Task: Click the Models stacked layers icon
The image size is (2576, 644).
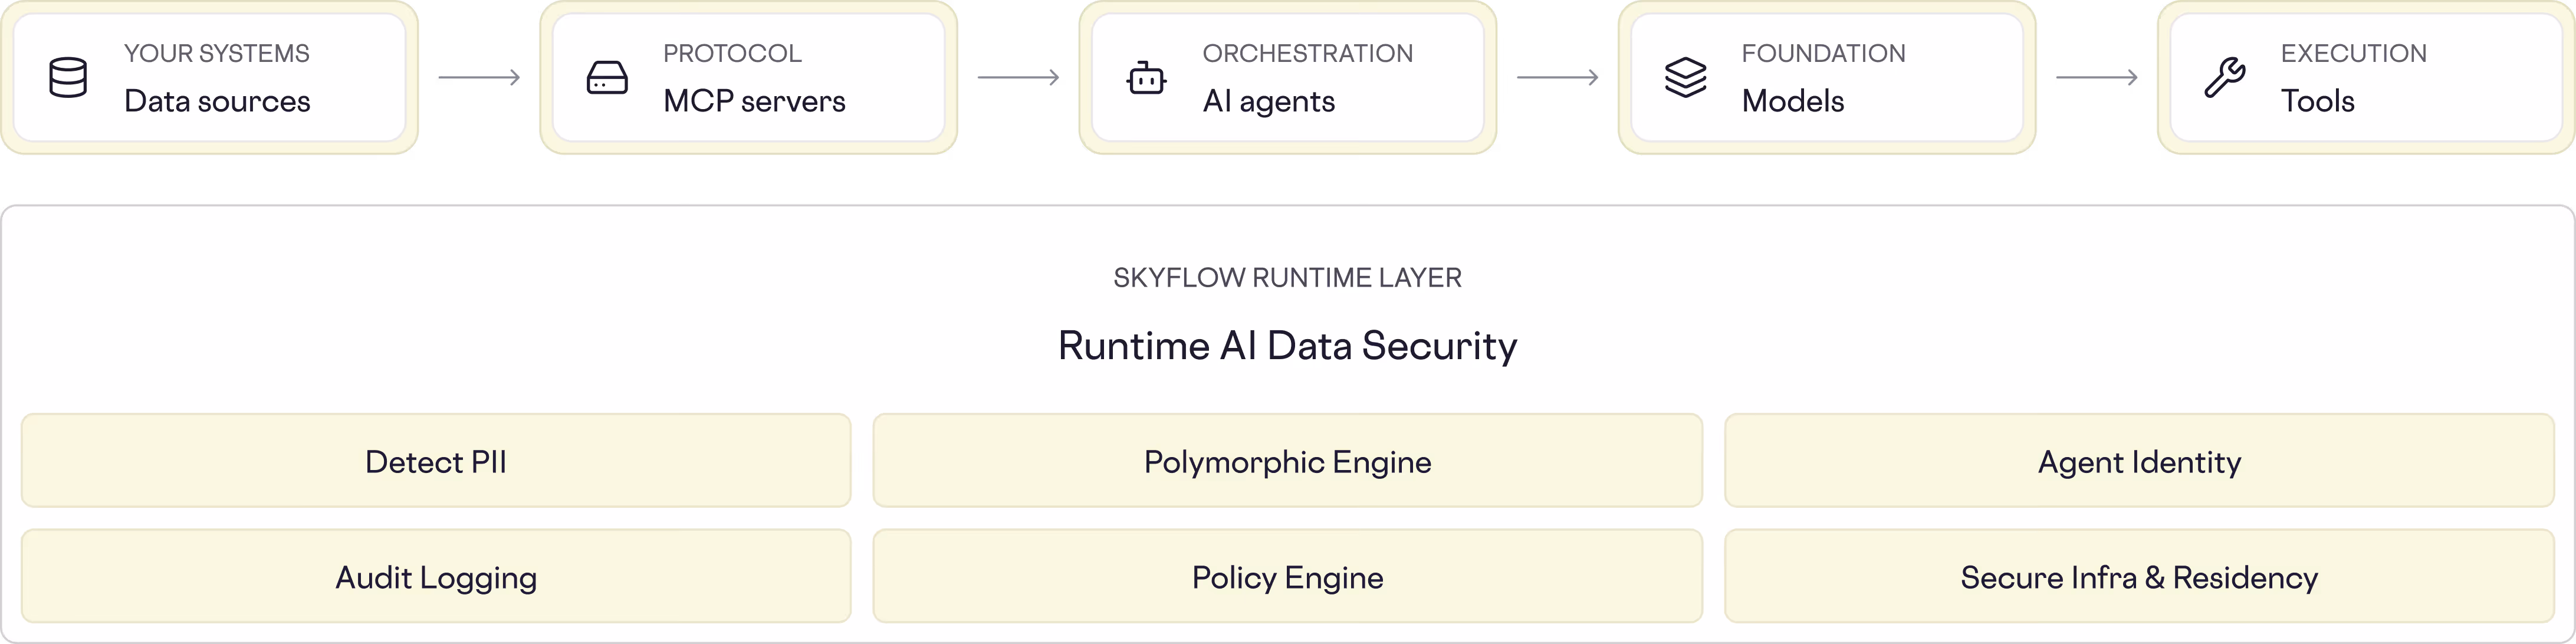Action: (x=1685, y=77)
